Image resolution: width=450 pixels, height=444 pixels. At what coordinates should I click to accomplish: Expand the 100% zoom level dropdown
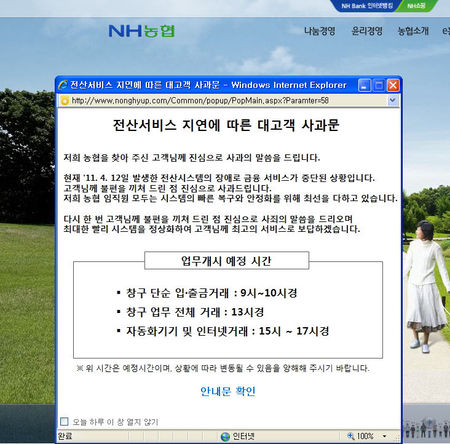pos(384,436)
